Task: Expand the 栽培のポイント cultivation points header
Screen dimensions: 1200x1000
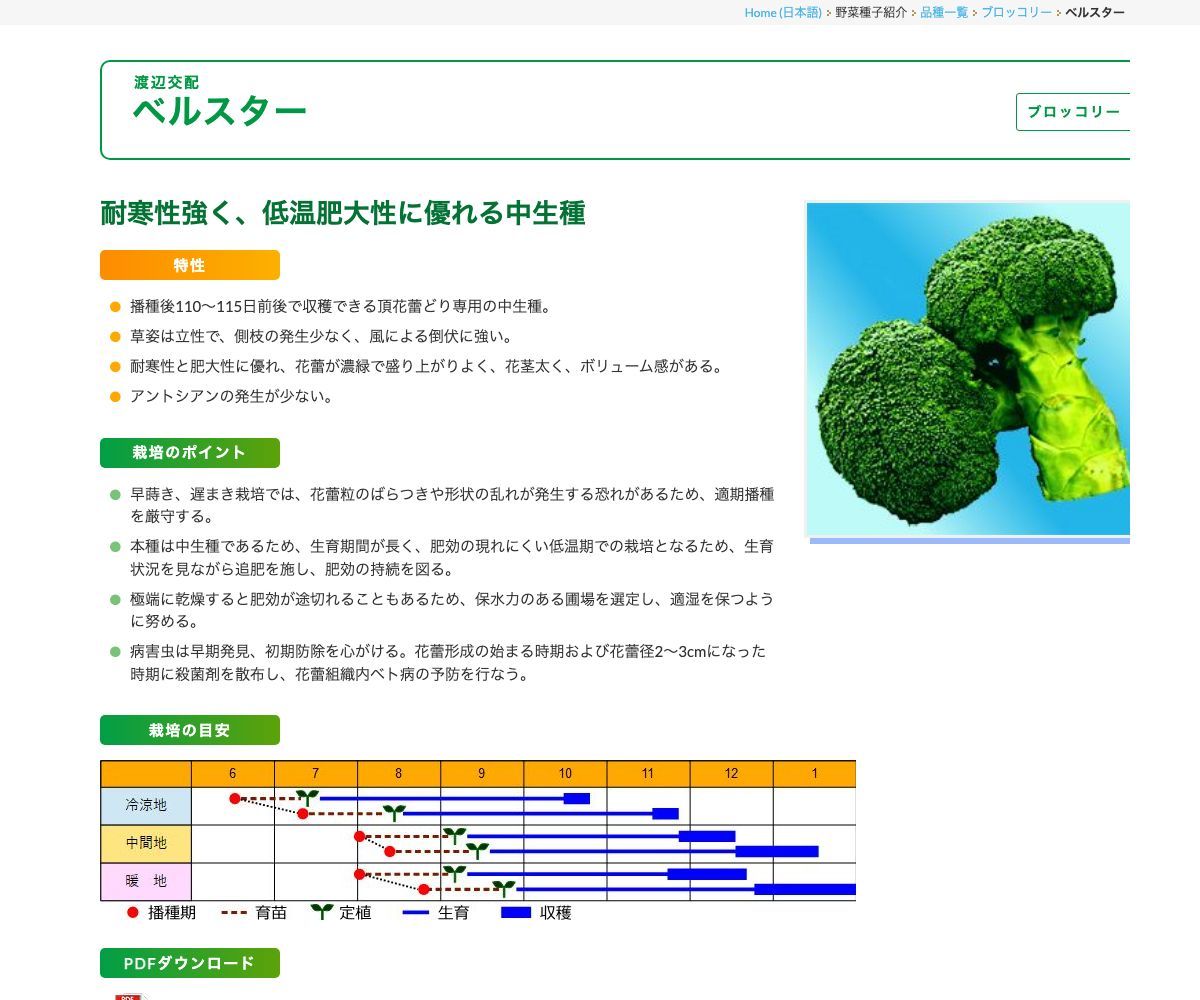Action: [189, 452]
